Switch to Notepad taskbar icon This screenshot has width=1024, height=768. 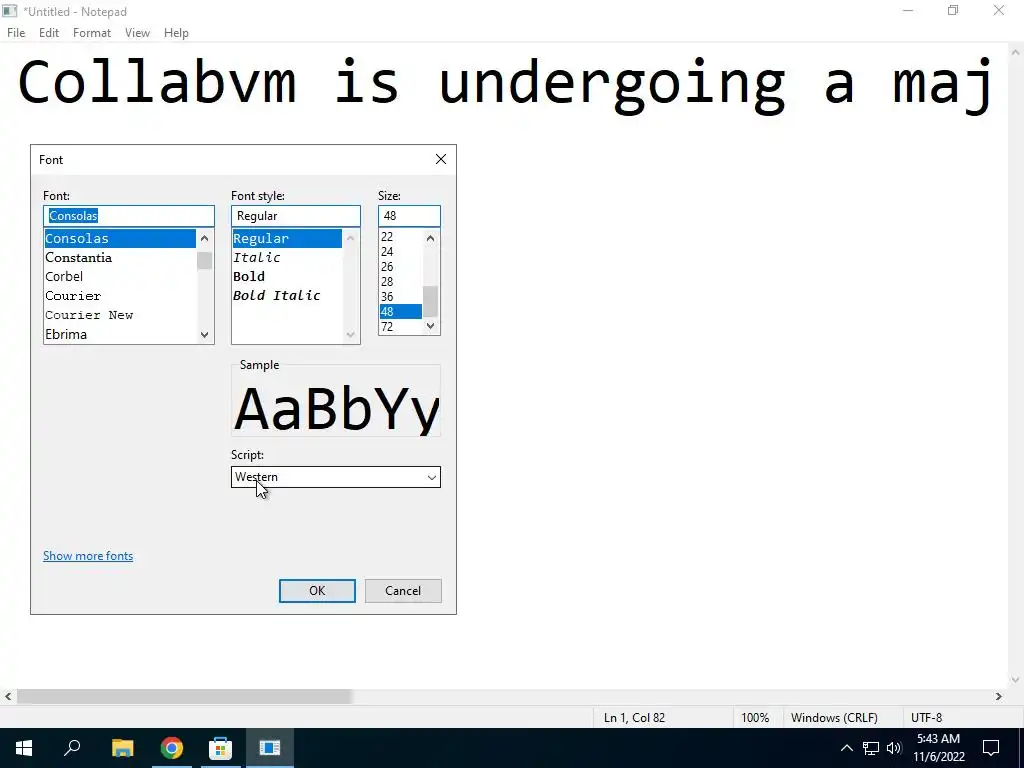tap(269, 748)
